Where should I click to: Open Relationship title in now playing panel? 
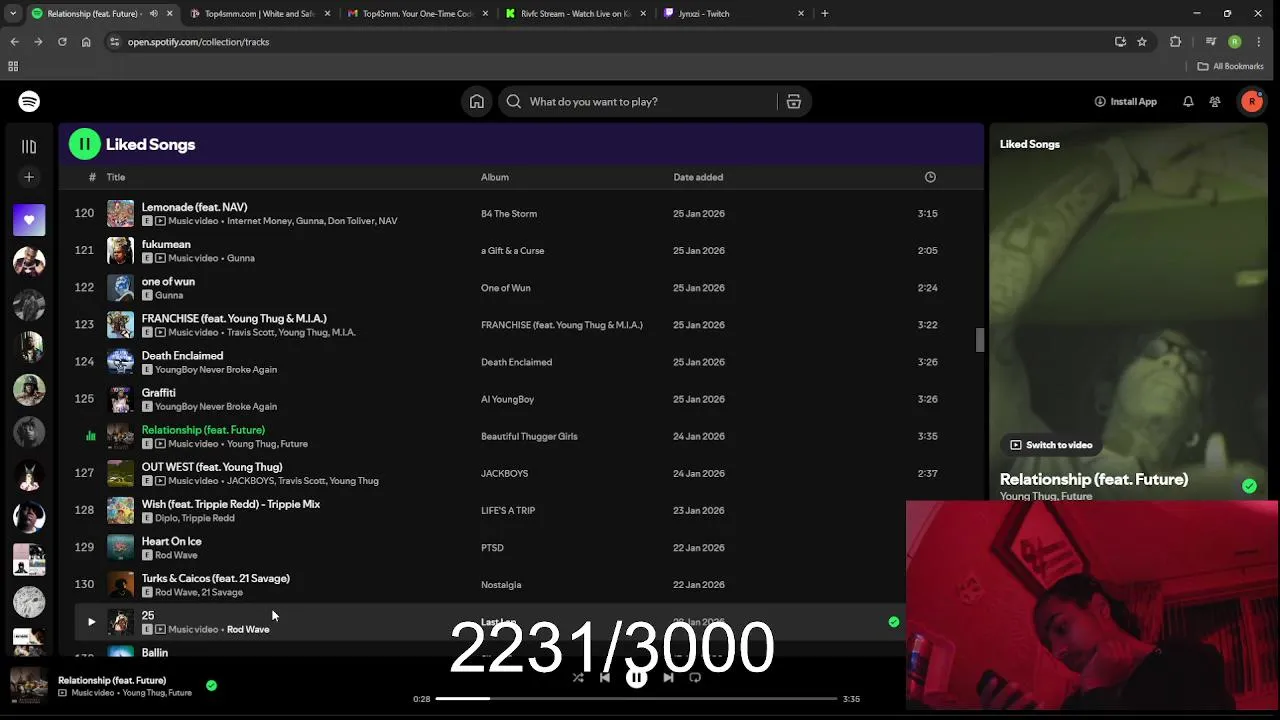(1094, 479)
